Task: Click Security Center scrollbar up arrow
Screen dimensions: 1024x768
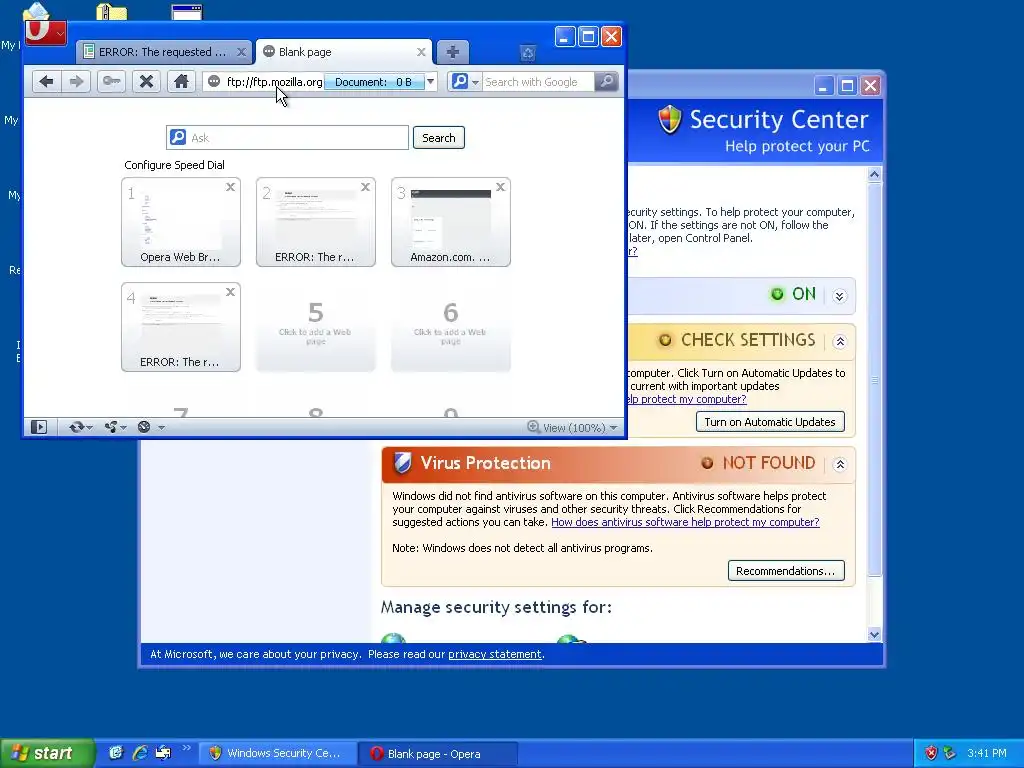Action: 874,174
